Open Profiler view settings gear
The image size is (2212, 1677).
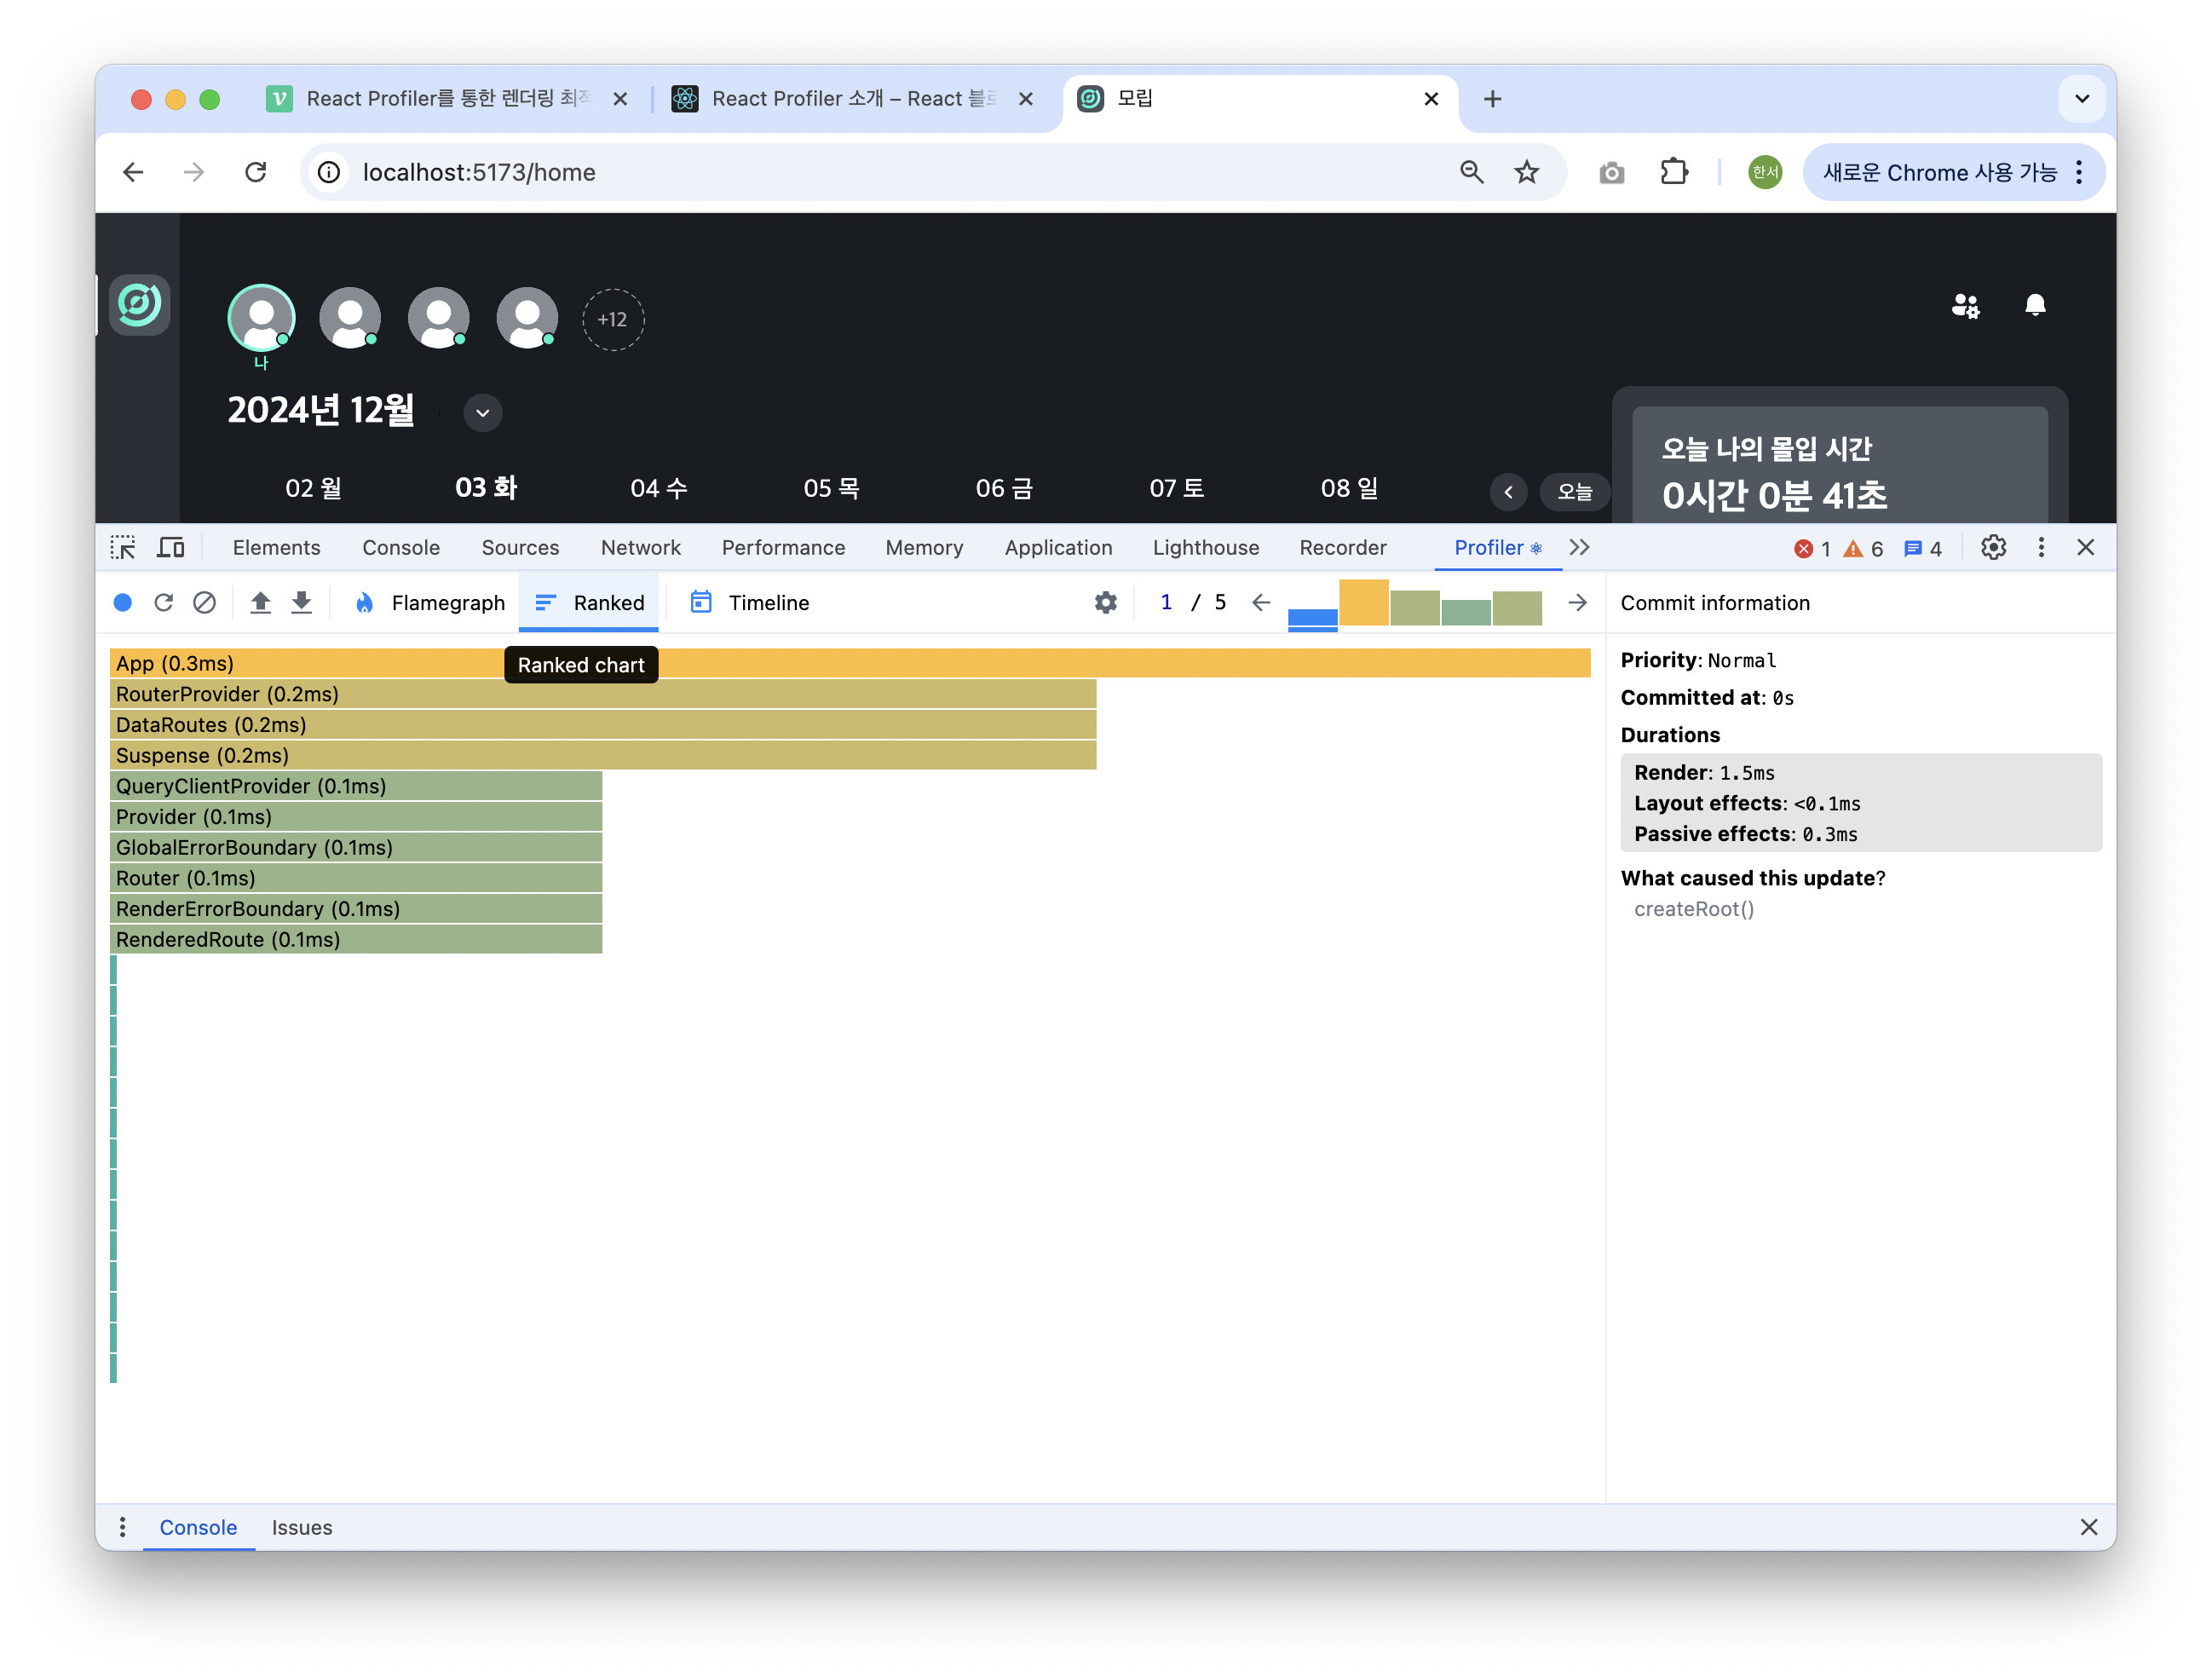tap(1105, 602)
